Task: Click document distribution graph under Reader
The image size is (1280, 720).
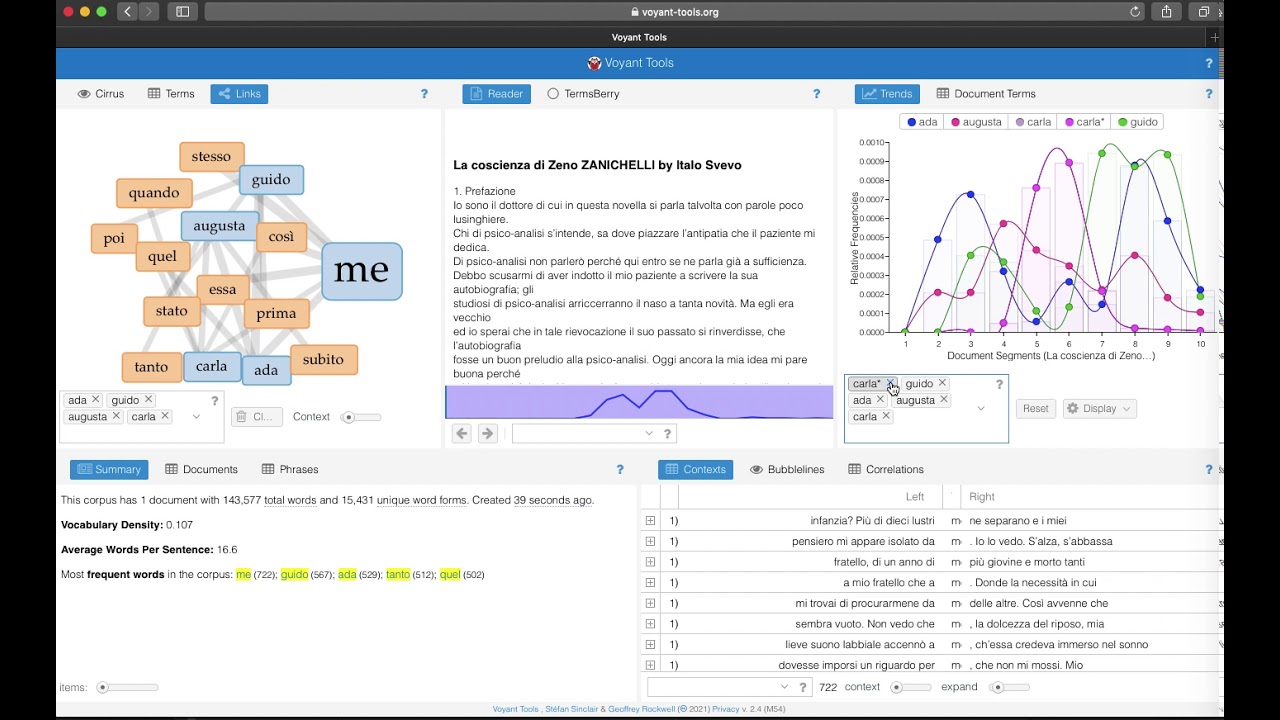Action: (639, 403)
